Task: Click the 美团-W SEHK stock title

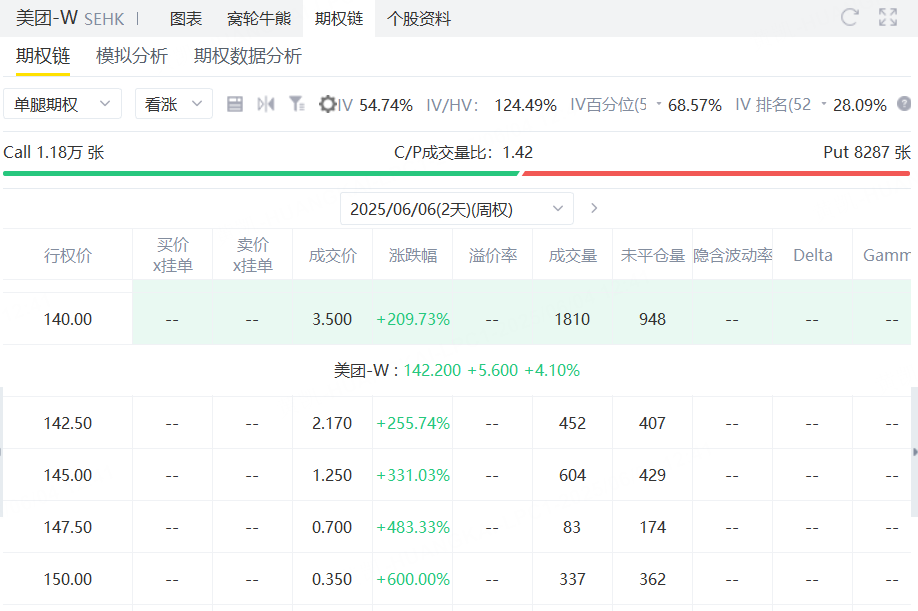Action: [x=70, y=18]
